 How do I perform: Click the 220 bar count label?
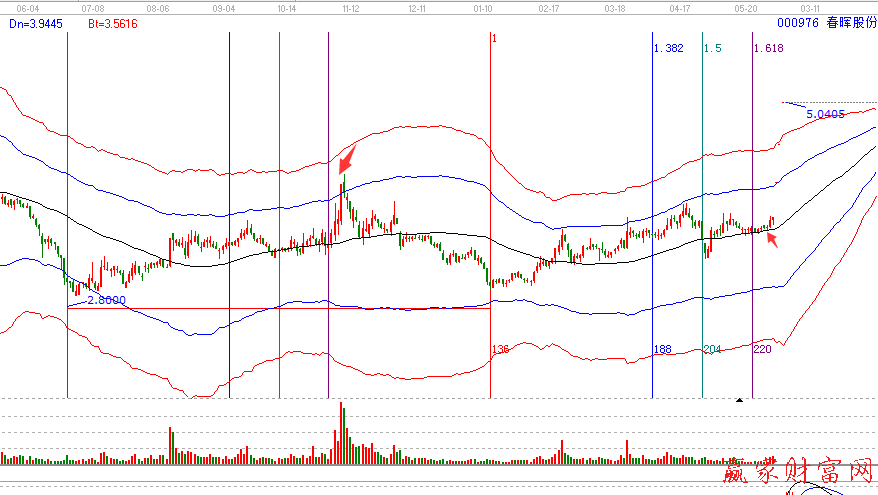coord(762,350)
